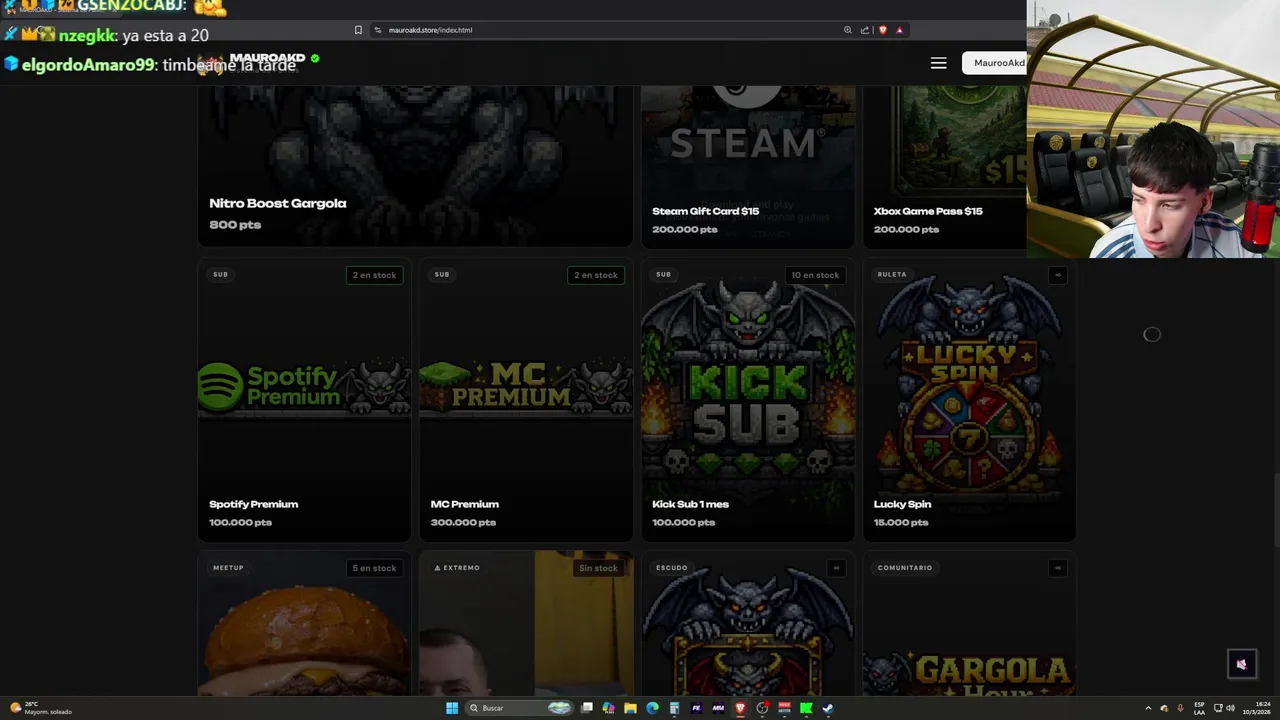The height and width of the screenshot is (720, 1280).
Task: Click the infinity stock badge on Lucky Spin
Action: point(1058,275)
